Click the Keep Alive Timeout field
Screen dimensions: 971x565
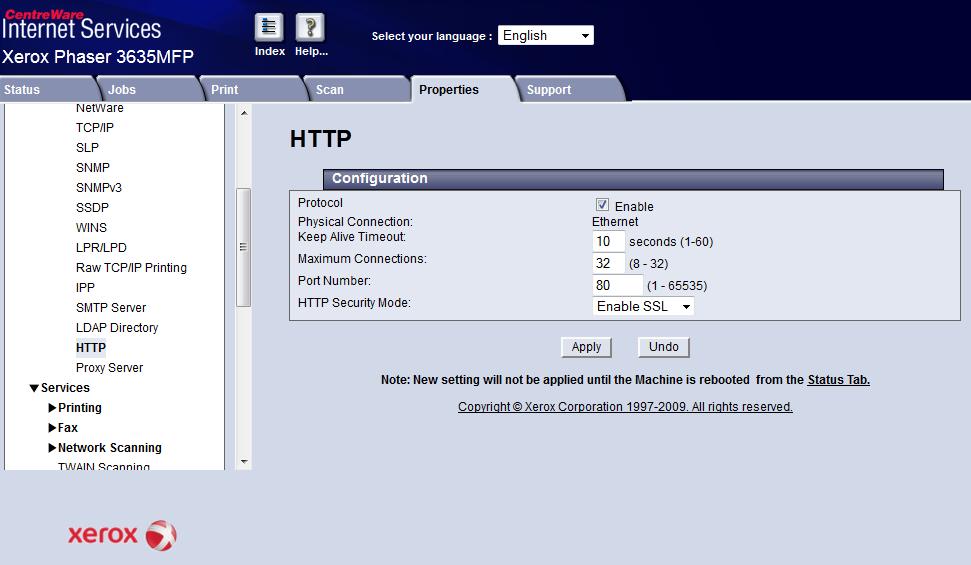(x=608, y=241)
